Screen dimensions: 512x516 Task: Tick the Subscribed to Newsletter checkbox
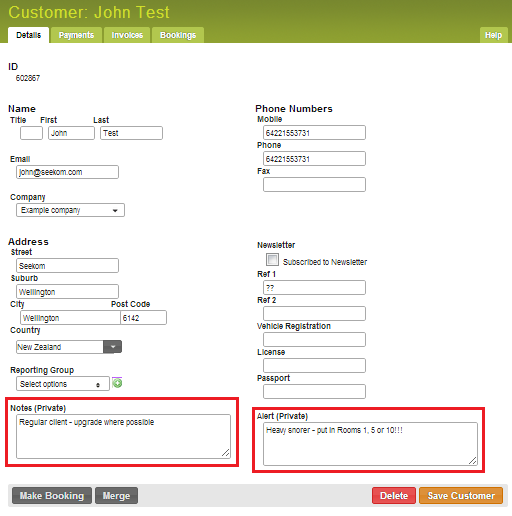[272, 259]
